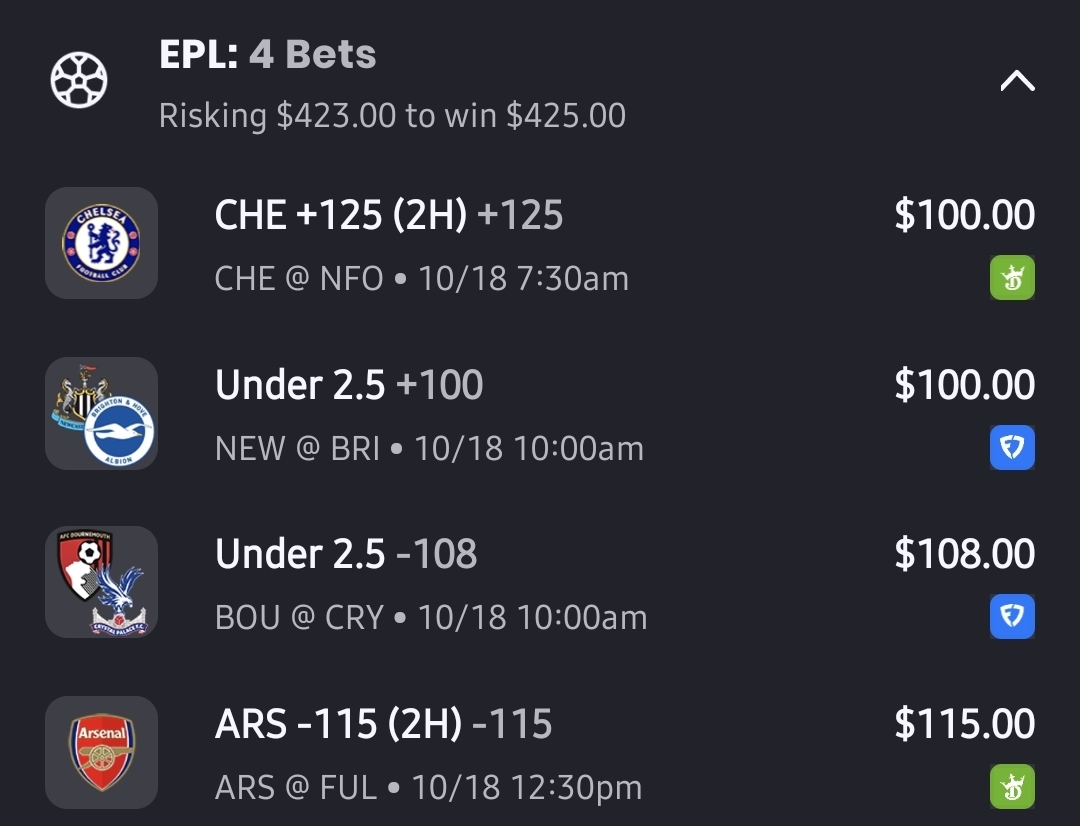Tap the $100.00 Chelsea wager amount
The height and width of the screenshot is (826, 1080).
tap(964, 216)
